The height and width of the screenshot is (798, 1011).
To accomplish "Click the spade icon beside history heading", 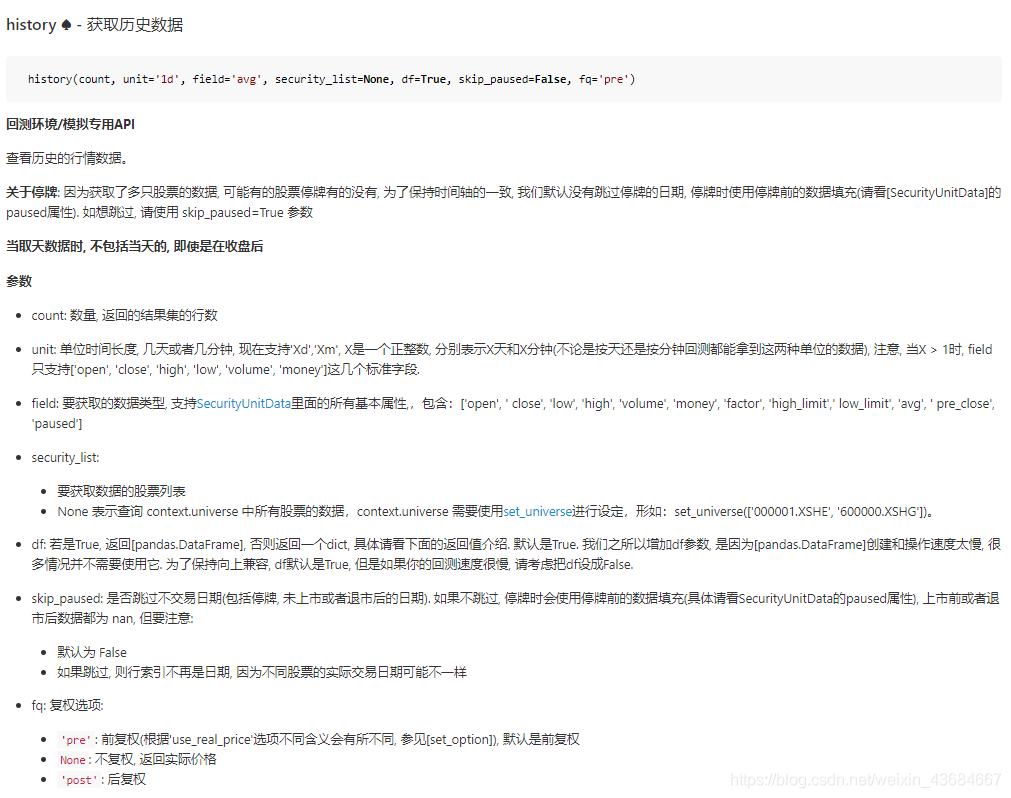I will [66, 25].
